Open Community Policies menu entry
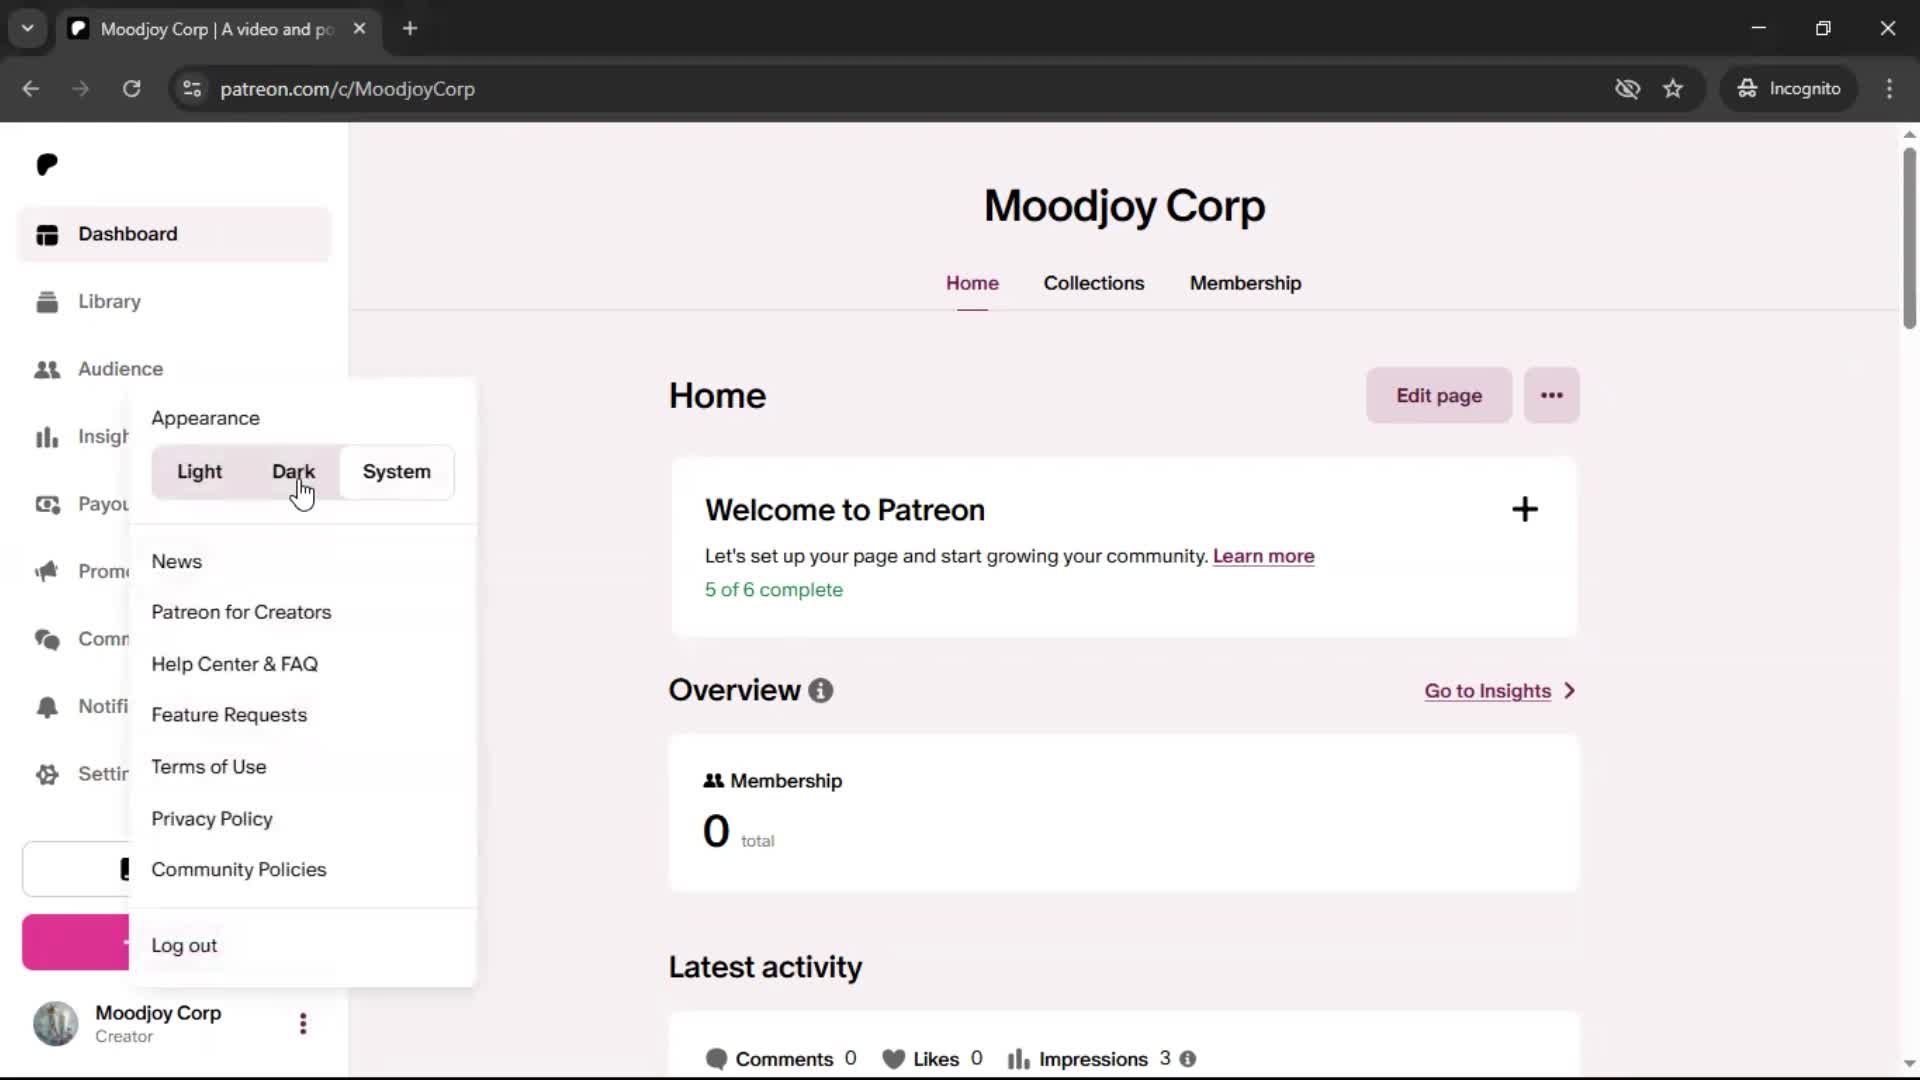 coord(239,870)
